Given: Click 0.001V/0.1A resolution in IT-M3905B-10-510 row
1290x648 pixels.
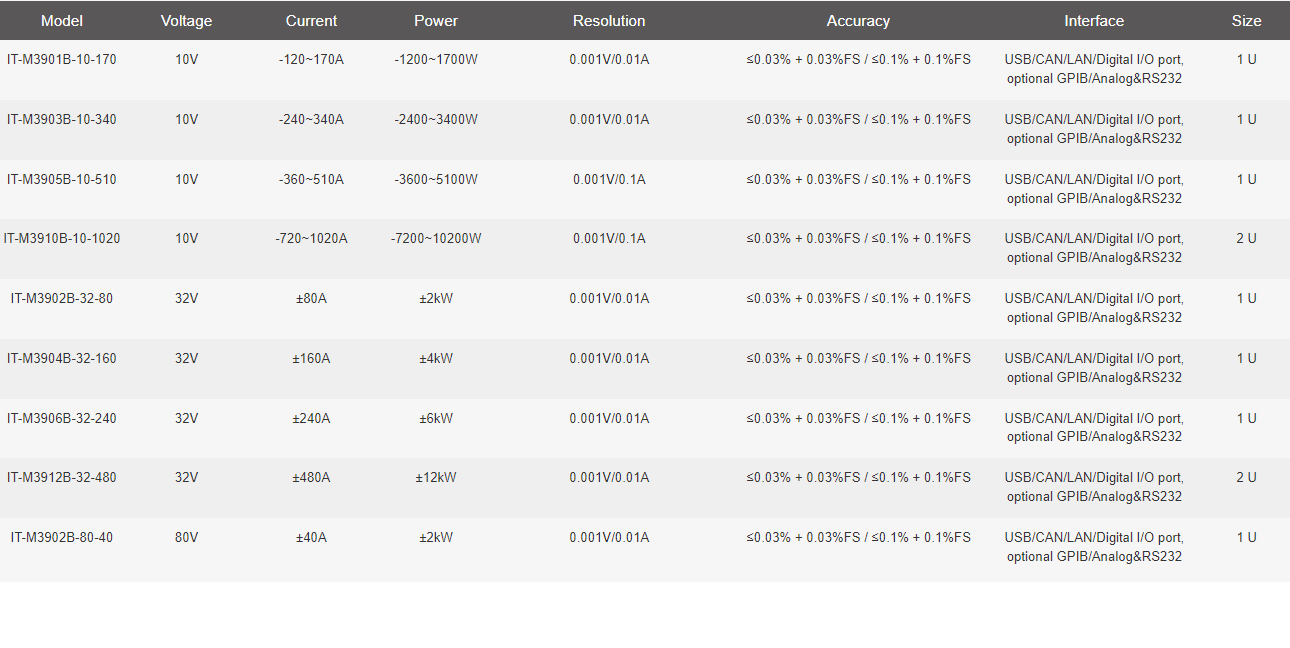Looking at the screenshot, I should click(x=609, y=179).
